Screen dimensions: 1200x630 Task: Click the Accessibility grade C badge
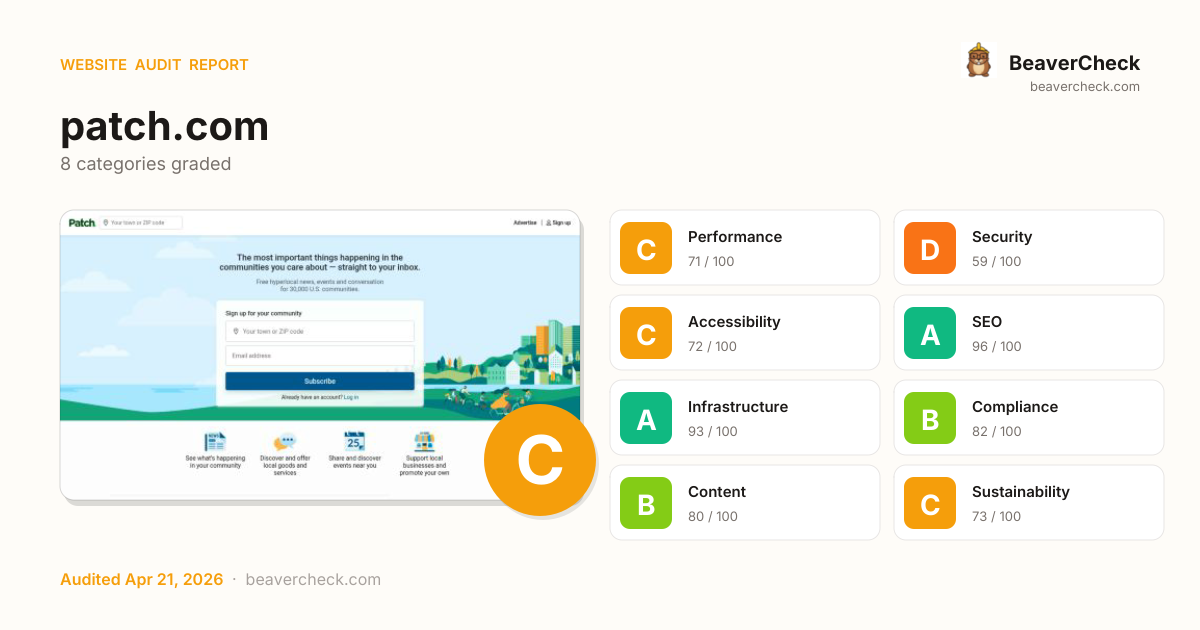646,333
